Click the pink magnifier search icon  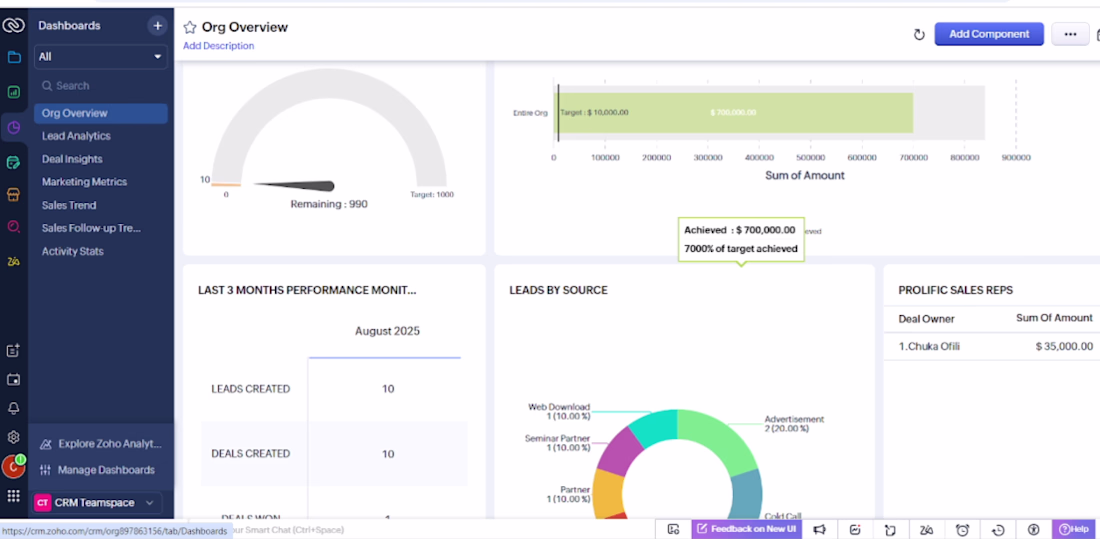point(13,227)
